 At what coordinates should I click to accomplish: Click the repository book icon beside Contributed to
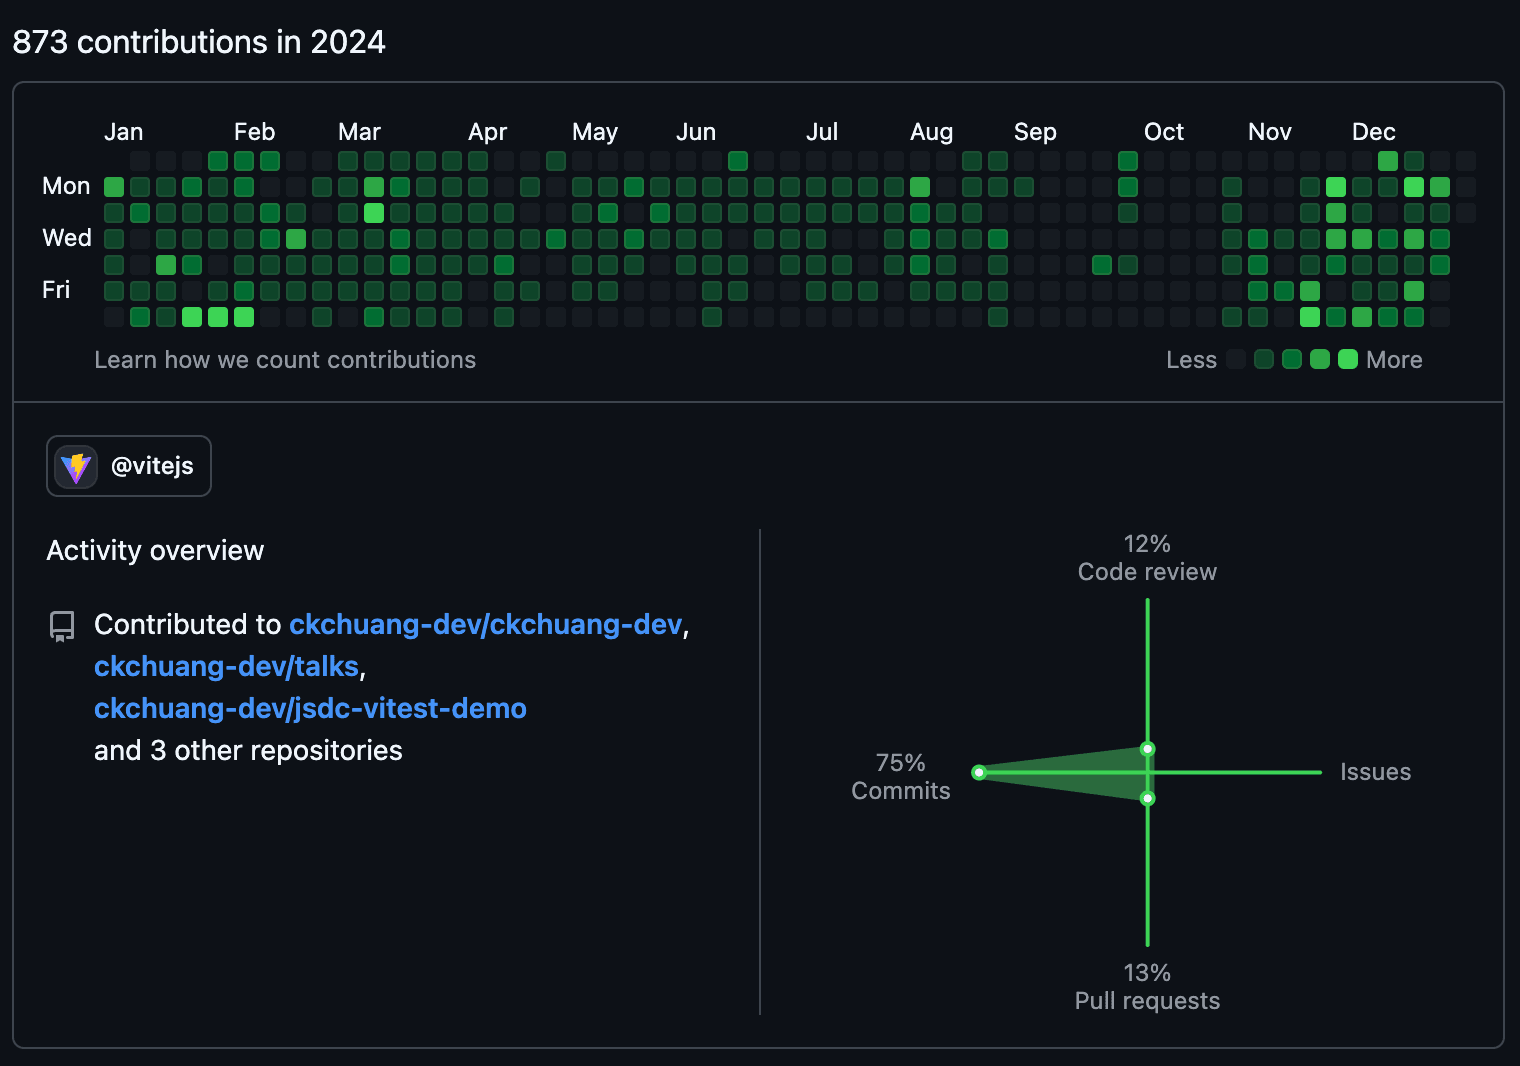(62, 626)
